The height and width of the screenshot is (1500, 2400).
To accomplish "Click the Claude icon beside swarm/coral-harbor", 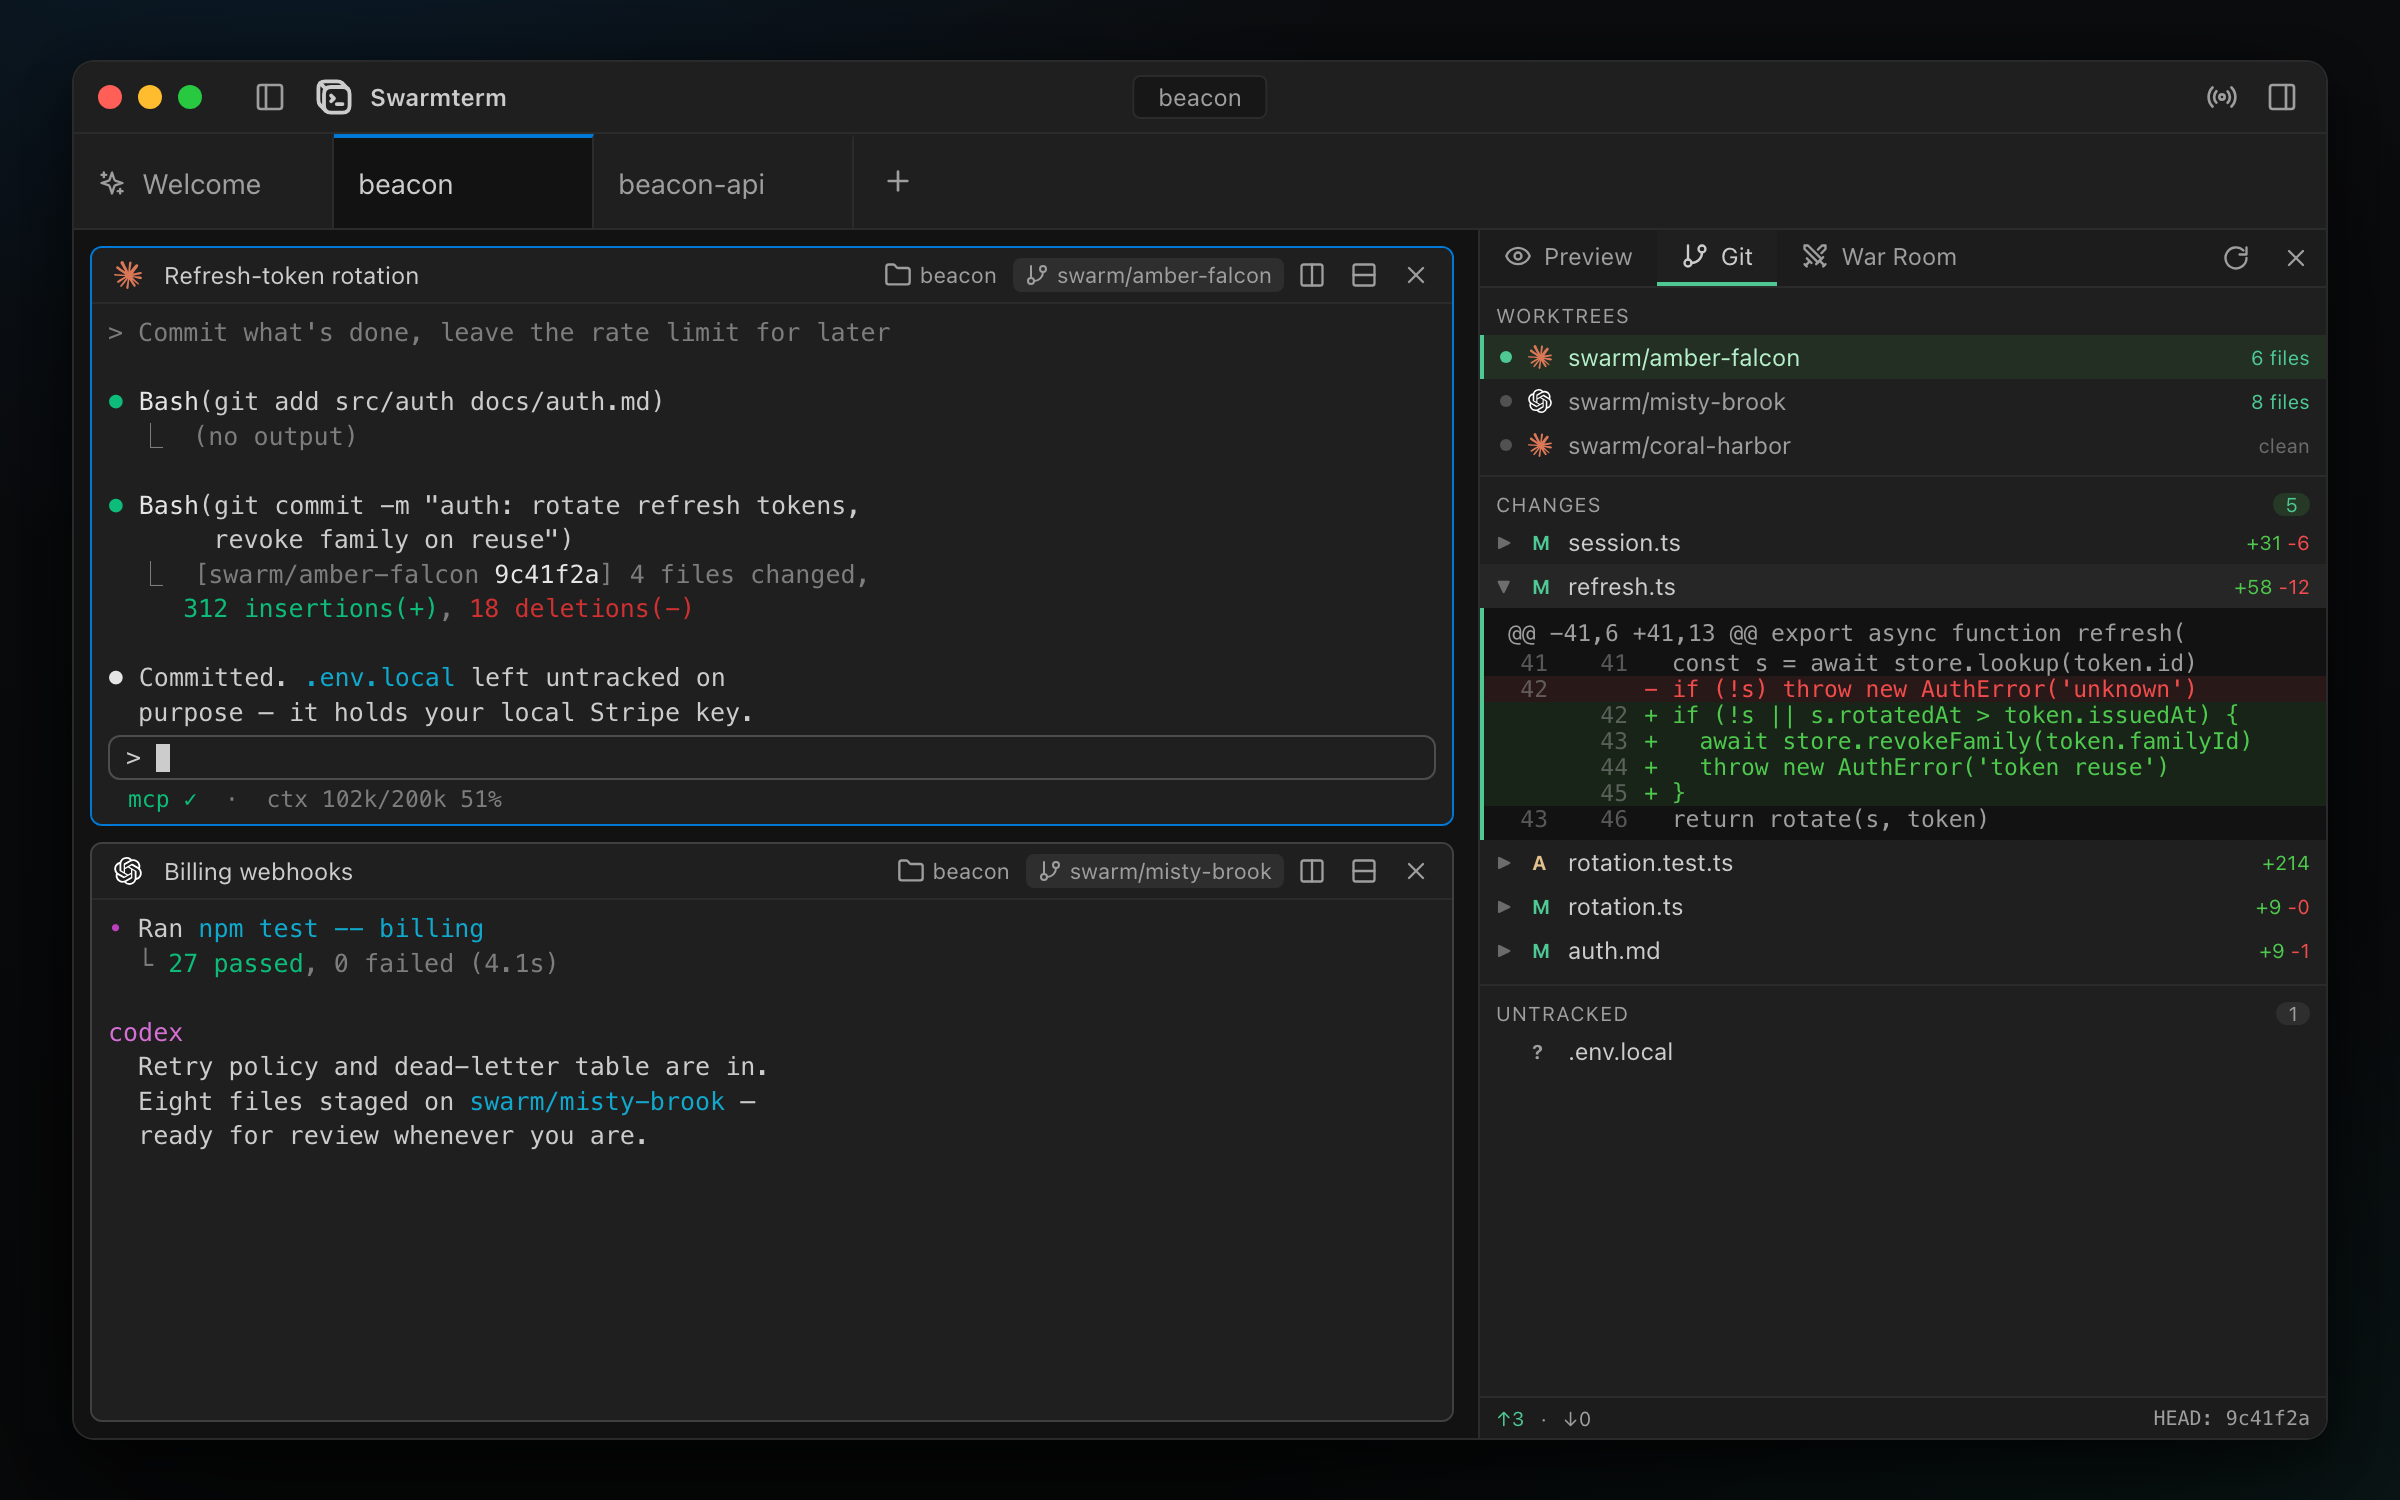I will [x=1540, y=445].
